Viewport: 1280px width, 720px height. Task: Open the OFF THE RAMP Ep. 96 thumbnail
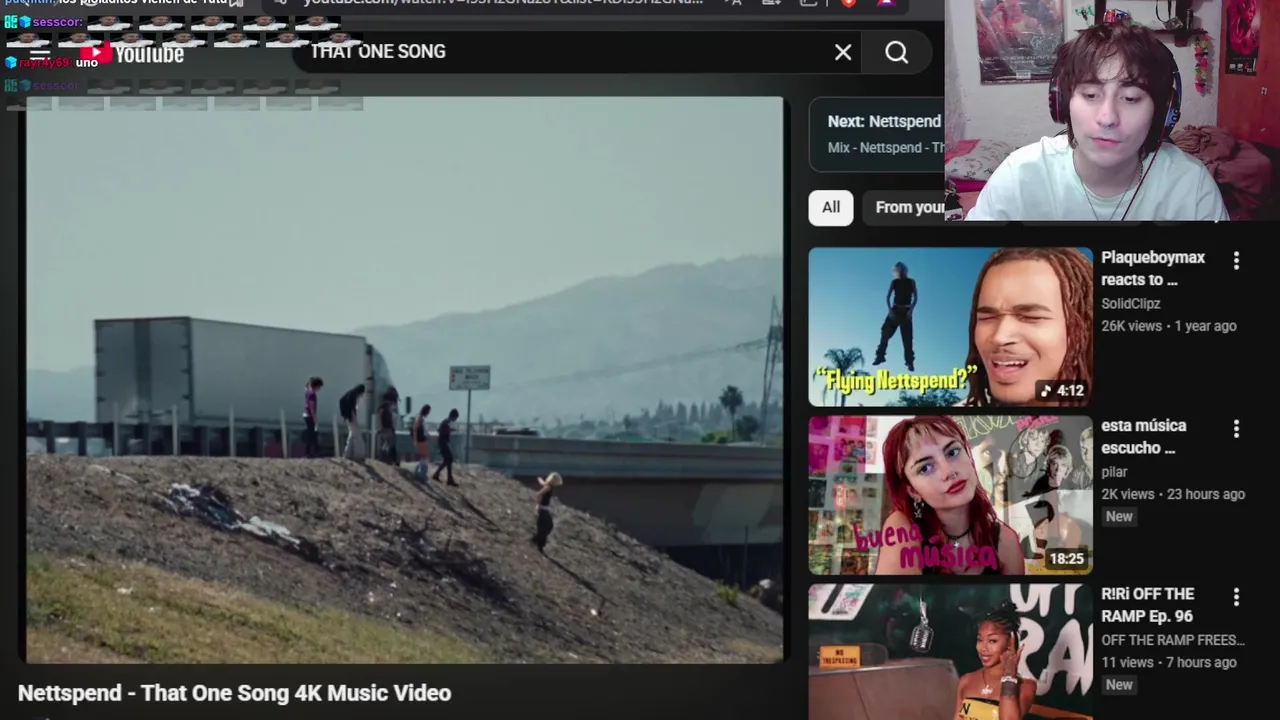pyautogui.click(x=950, y=651)
